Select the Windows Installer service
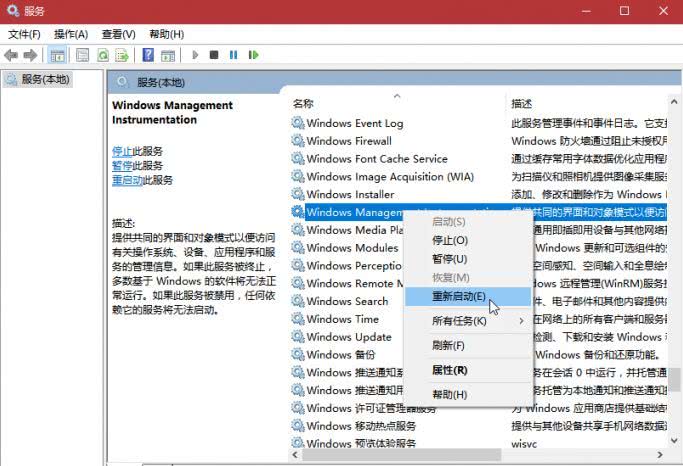Viewport: 683px width, 466px height. click(x=479, y=194)
